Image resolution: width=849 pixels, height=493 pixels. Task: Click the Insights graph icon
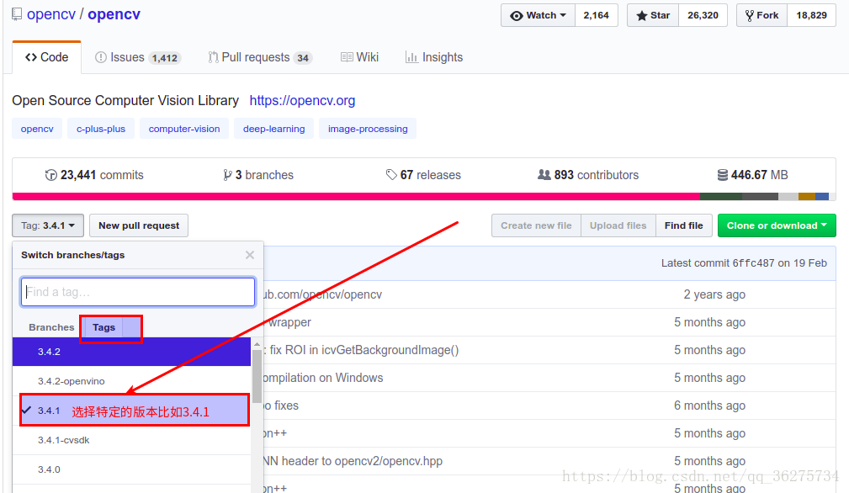(412, 57)
